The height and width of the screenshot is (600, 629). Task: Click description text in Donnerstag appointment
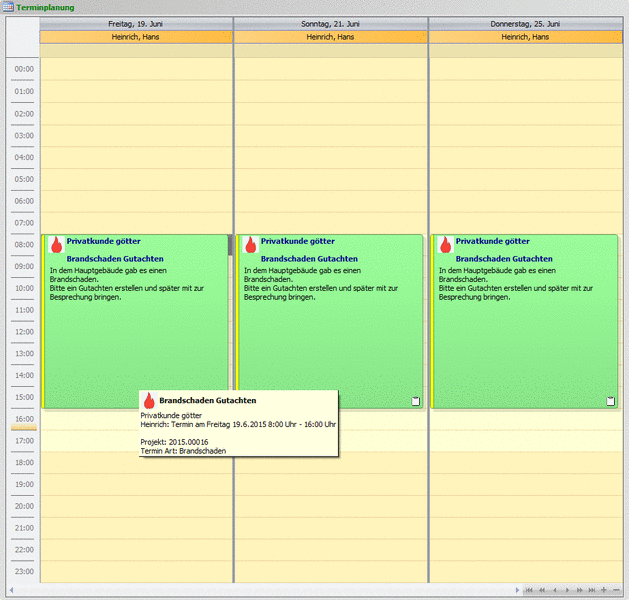point(516,284)
